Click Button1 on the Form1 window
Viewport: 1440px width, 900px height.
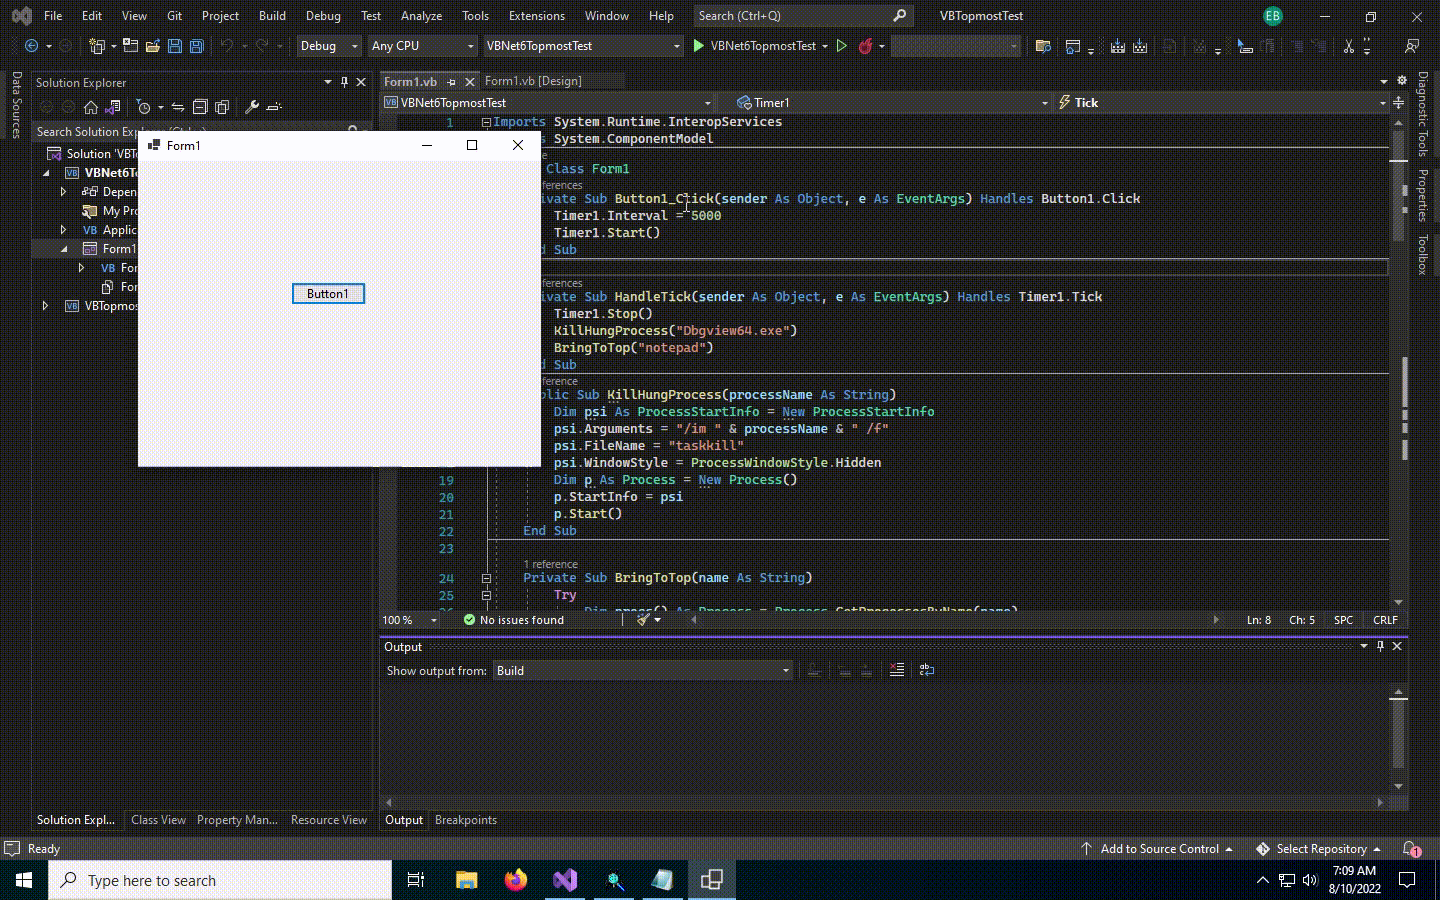click(328, 294)
